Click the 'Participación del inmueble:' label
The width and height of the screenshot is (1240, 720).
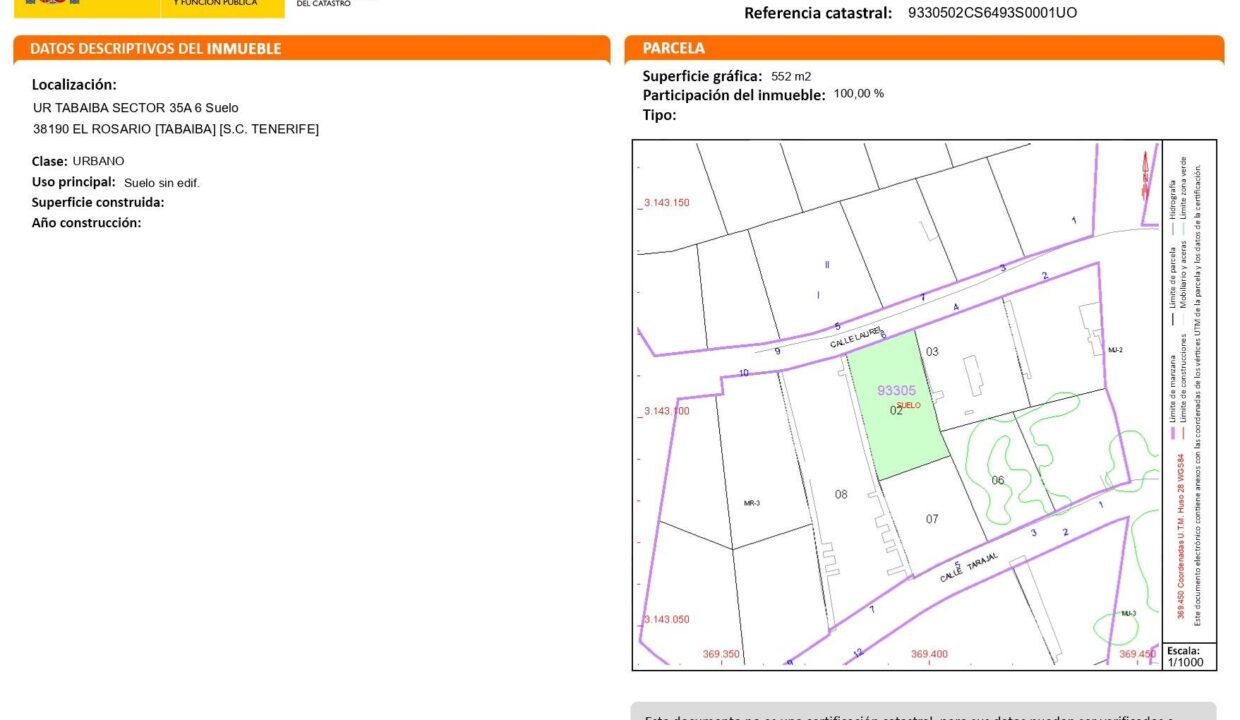[734, 95]
